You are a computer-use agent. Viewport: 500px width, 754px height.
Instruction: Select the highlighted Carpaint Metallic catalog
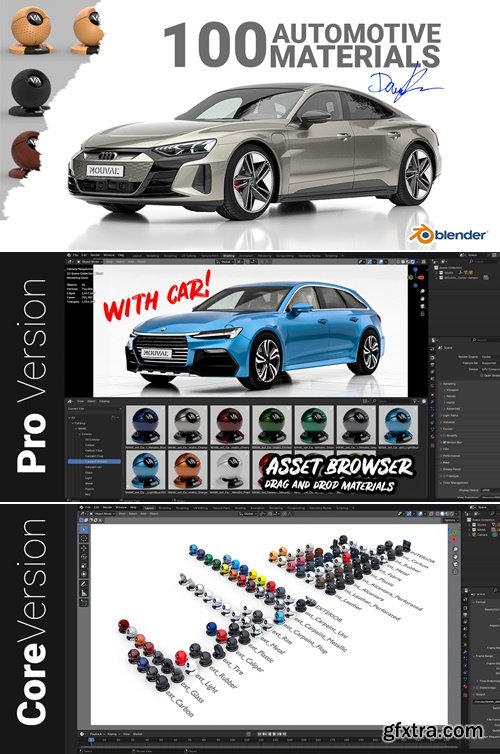[x=95, y=462]
